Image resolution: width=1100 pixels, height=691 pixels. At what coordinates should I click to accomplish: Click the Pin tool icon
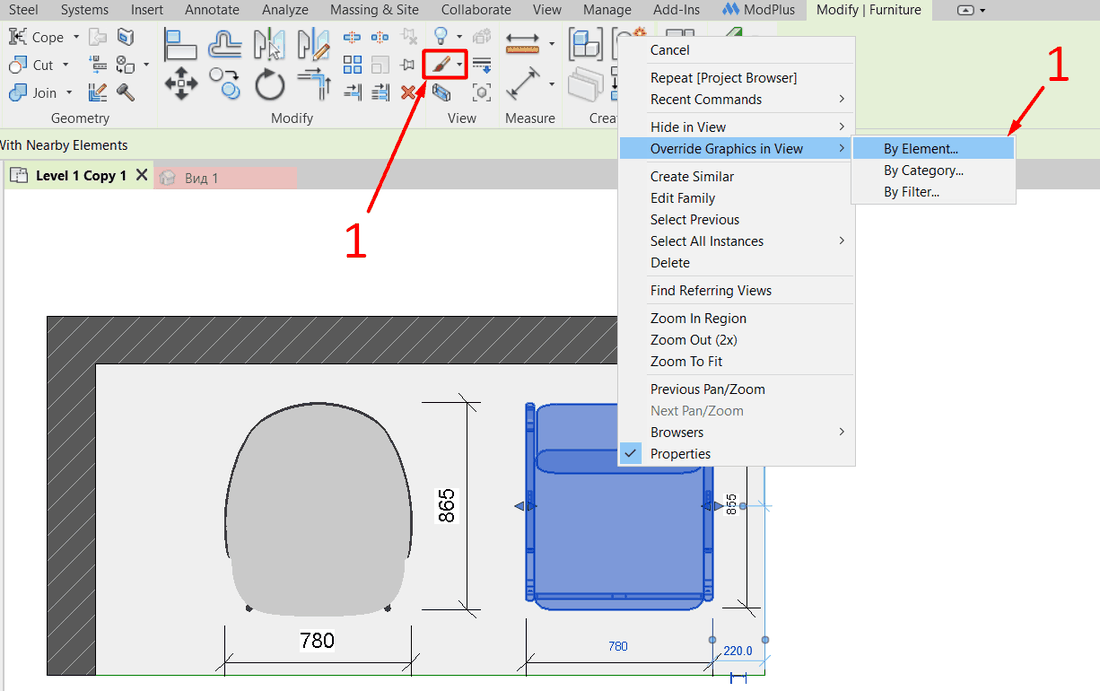(408, 65)
